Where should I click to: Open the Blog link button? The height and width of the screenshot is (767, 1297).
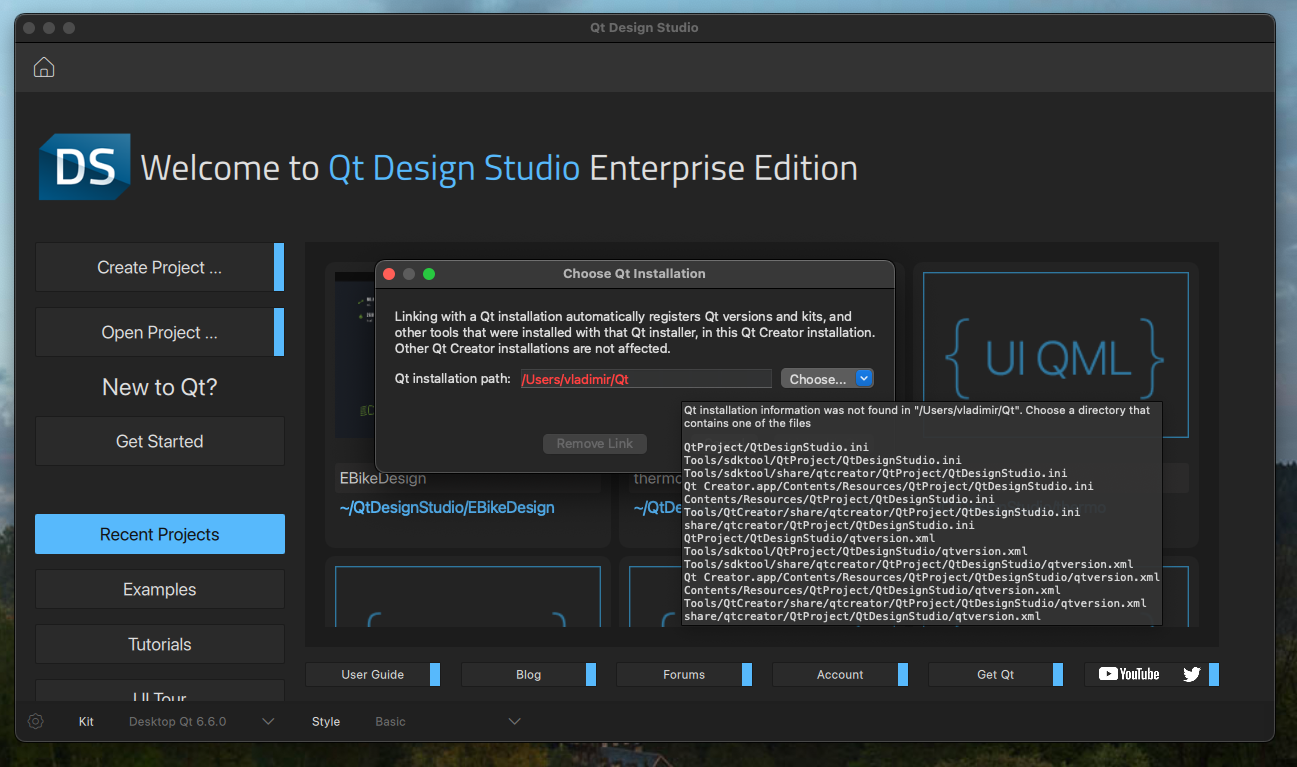529,674
